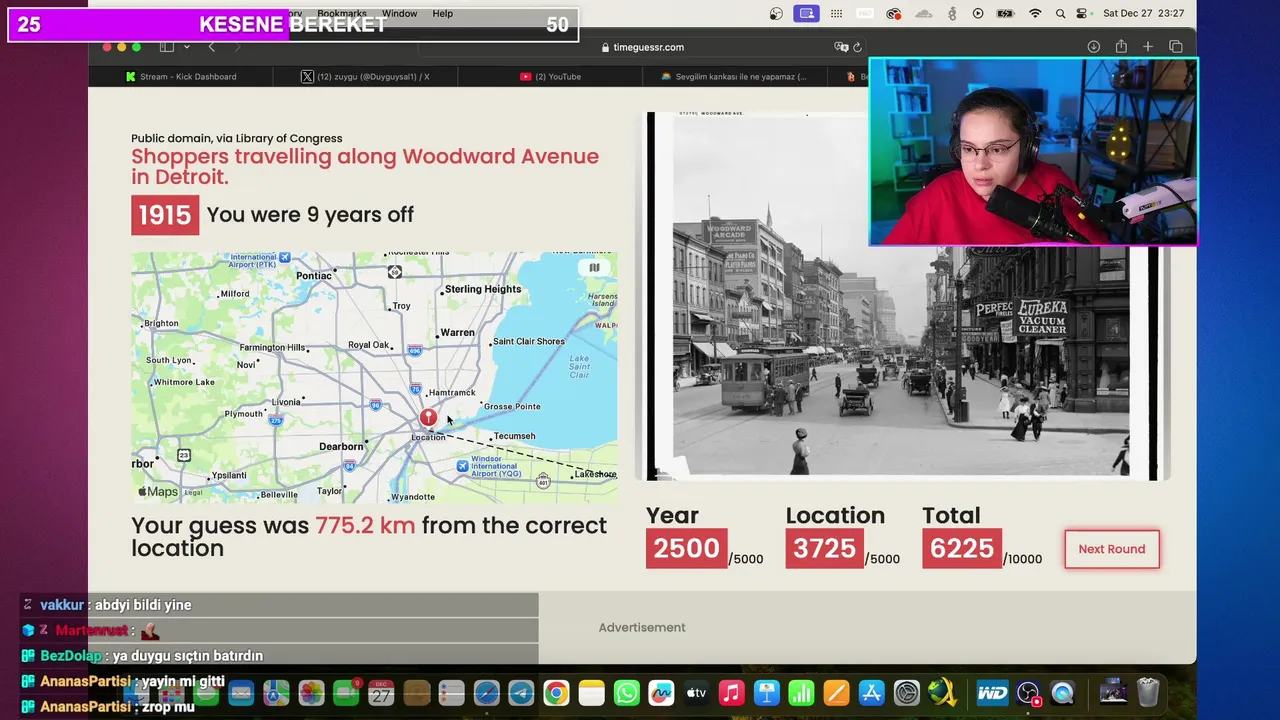The image size is (1280, 720).
Task: Expand the sidebar dropdown chevron
Action: click(186, 47)
